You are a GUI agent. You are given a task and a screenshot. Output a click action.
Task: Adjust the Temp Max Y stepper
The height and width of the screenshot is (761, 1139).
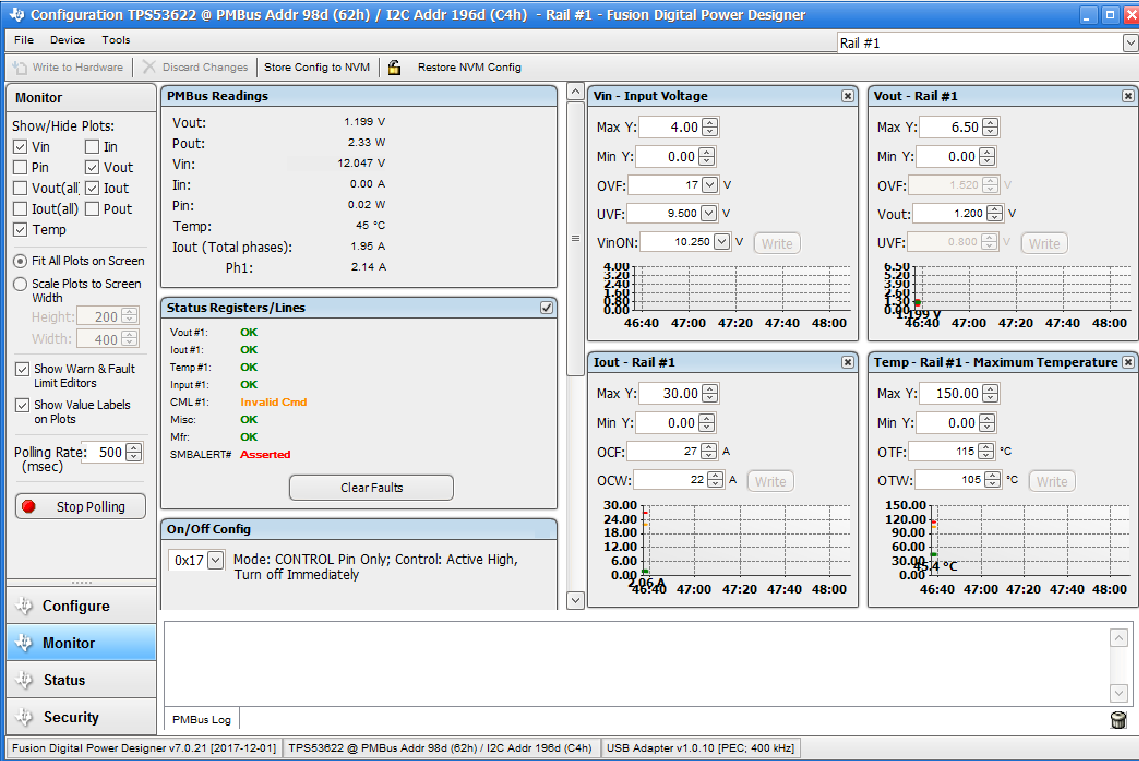click(990, 394)
